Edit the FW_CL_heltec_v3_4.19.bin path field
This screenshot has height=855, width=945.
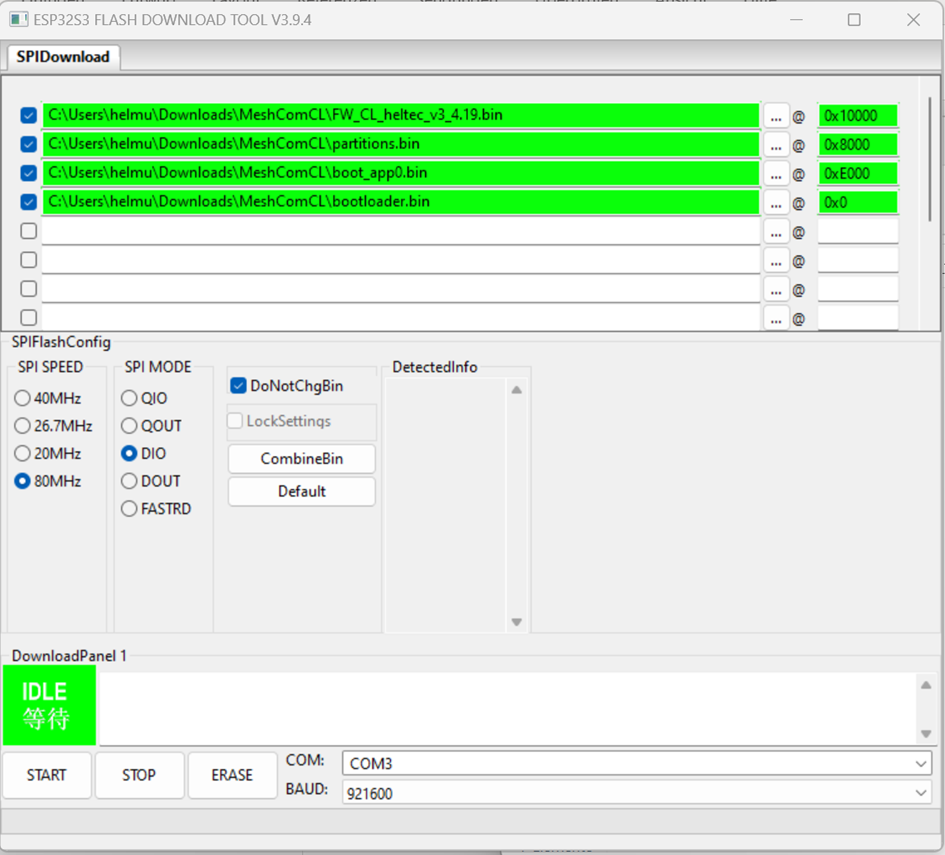[x=401, y=115]
